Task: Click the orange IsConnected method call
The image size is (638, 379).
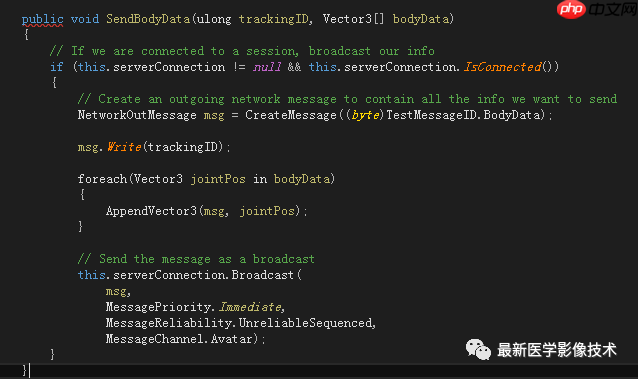Action: 503,67
